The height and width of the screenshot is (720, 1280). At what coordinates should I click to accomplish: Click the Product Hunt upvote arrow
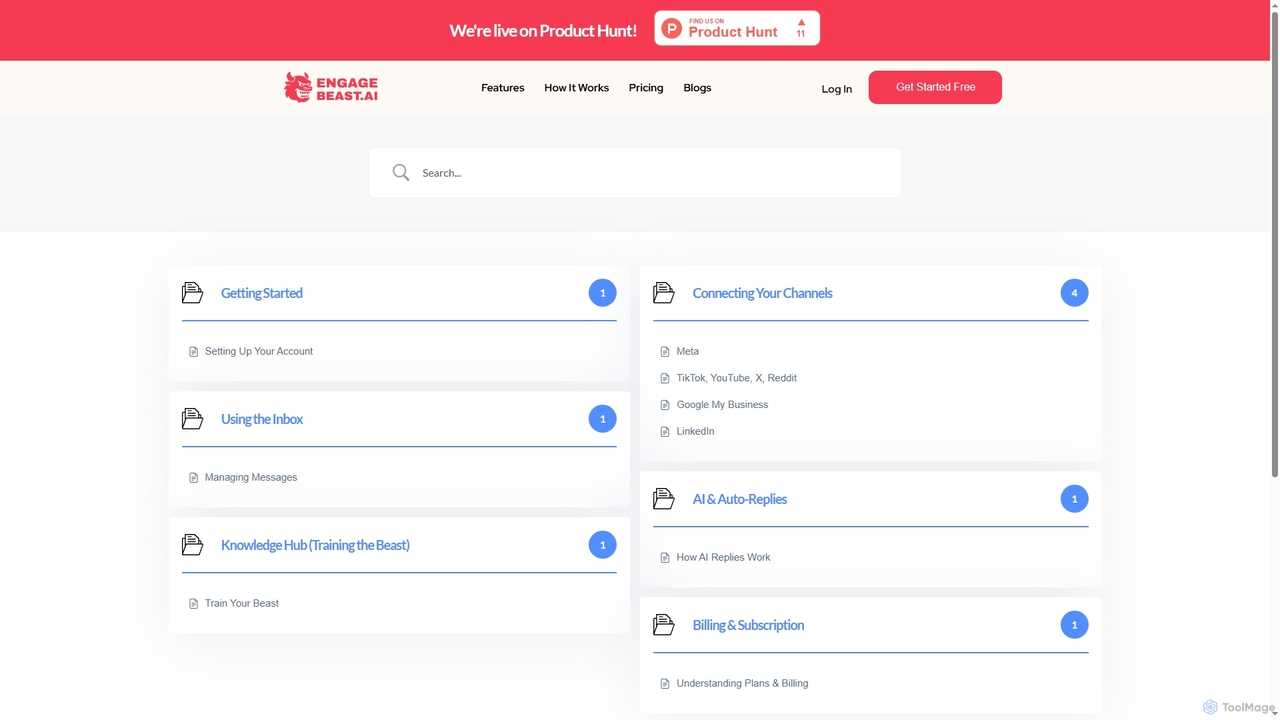pos(801,21)
